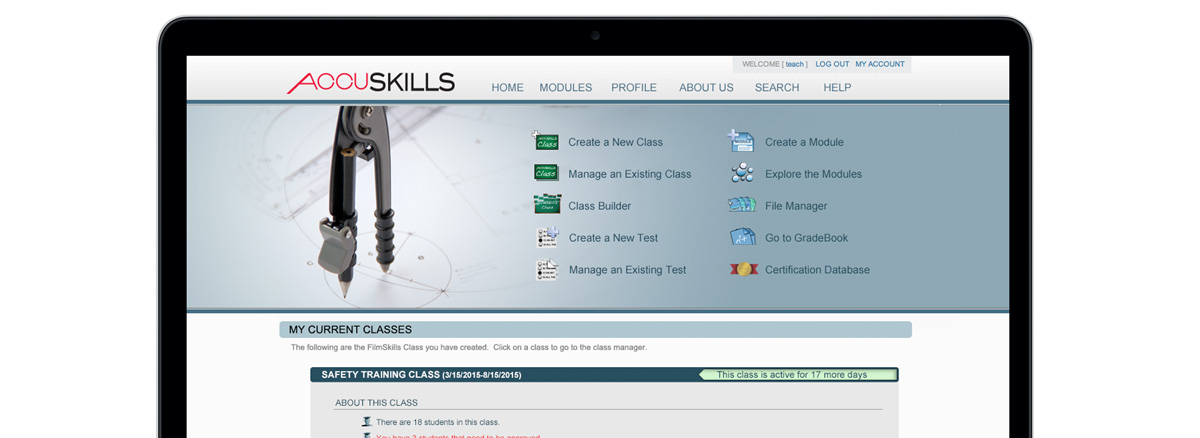Image resolution: width=1200 pixels, height=438 pixels.
Task: Open the Safety Training Class header
Action: coord(421,375)
